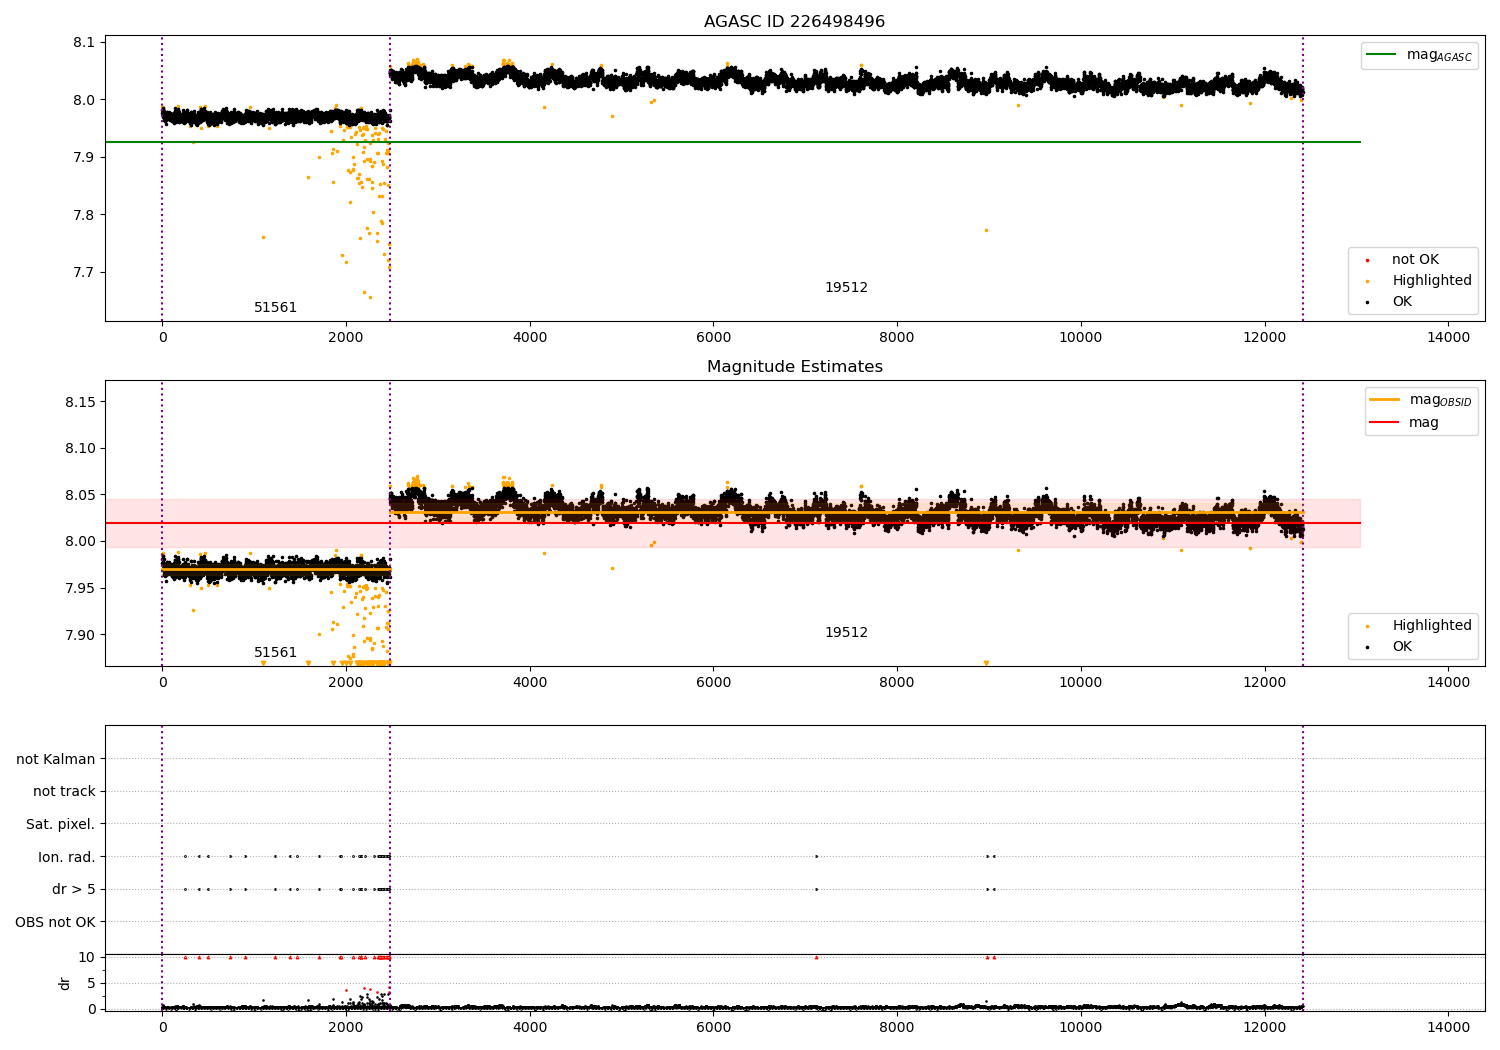This screenshot has width=1500, height=1050.
Task: Click the 'dr' axis label of bottom panel
Action: 65,983
